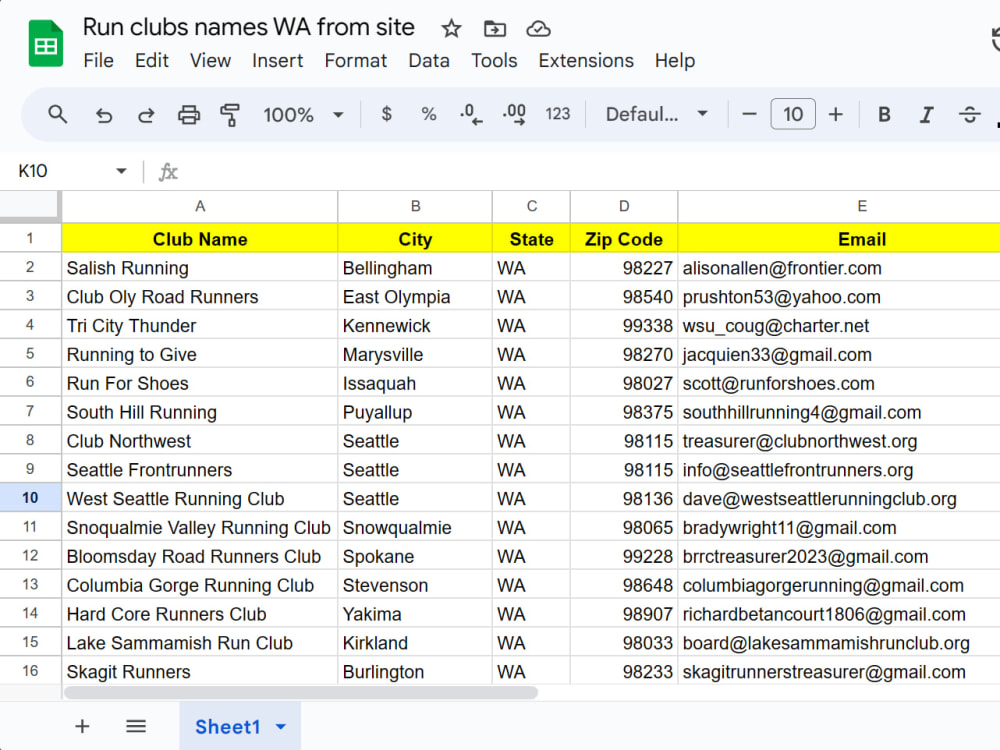
Task: Select column A header
Action: point(200,207)
